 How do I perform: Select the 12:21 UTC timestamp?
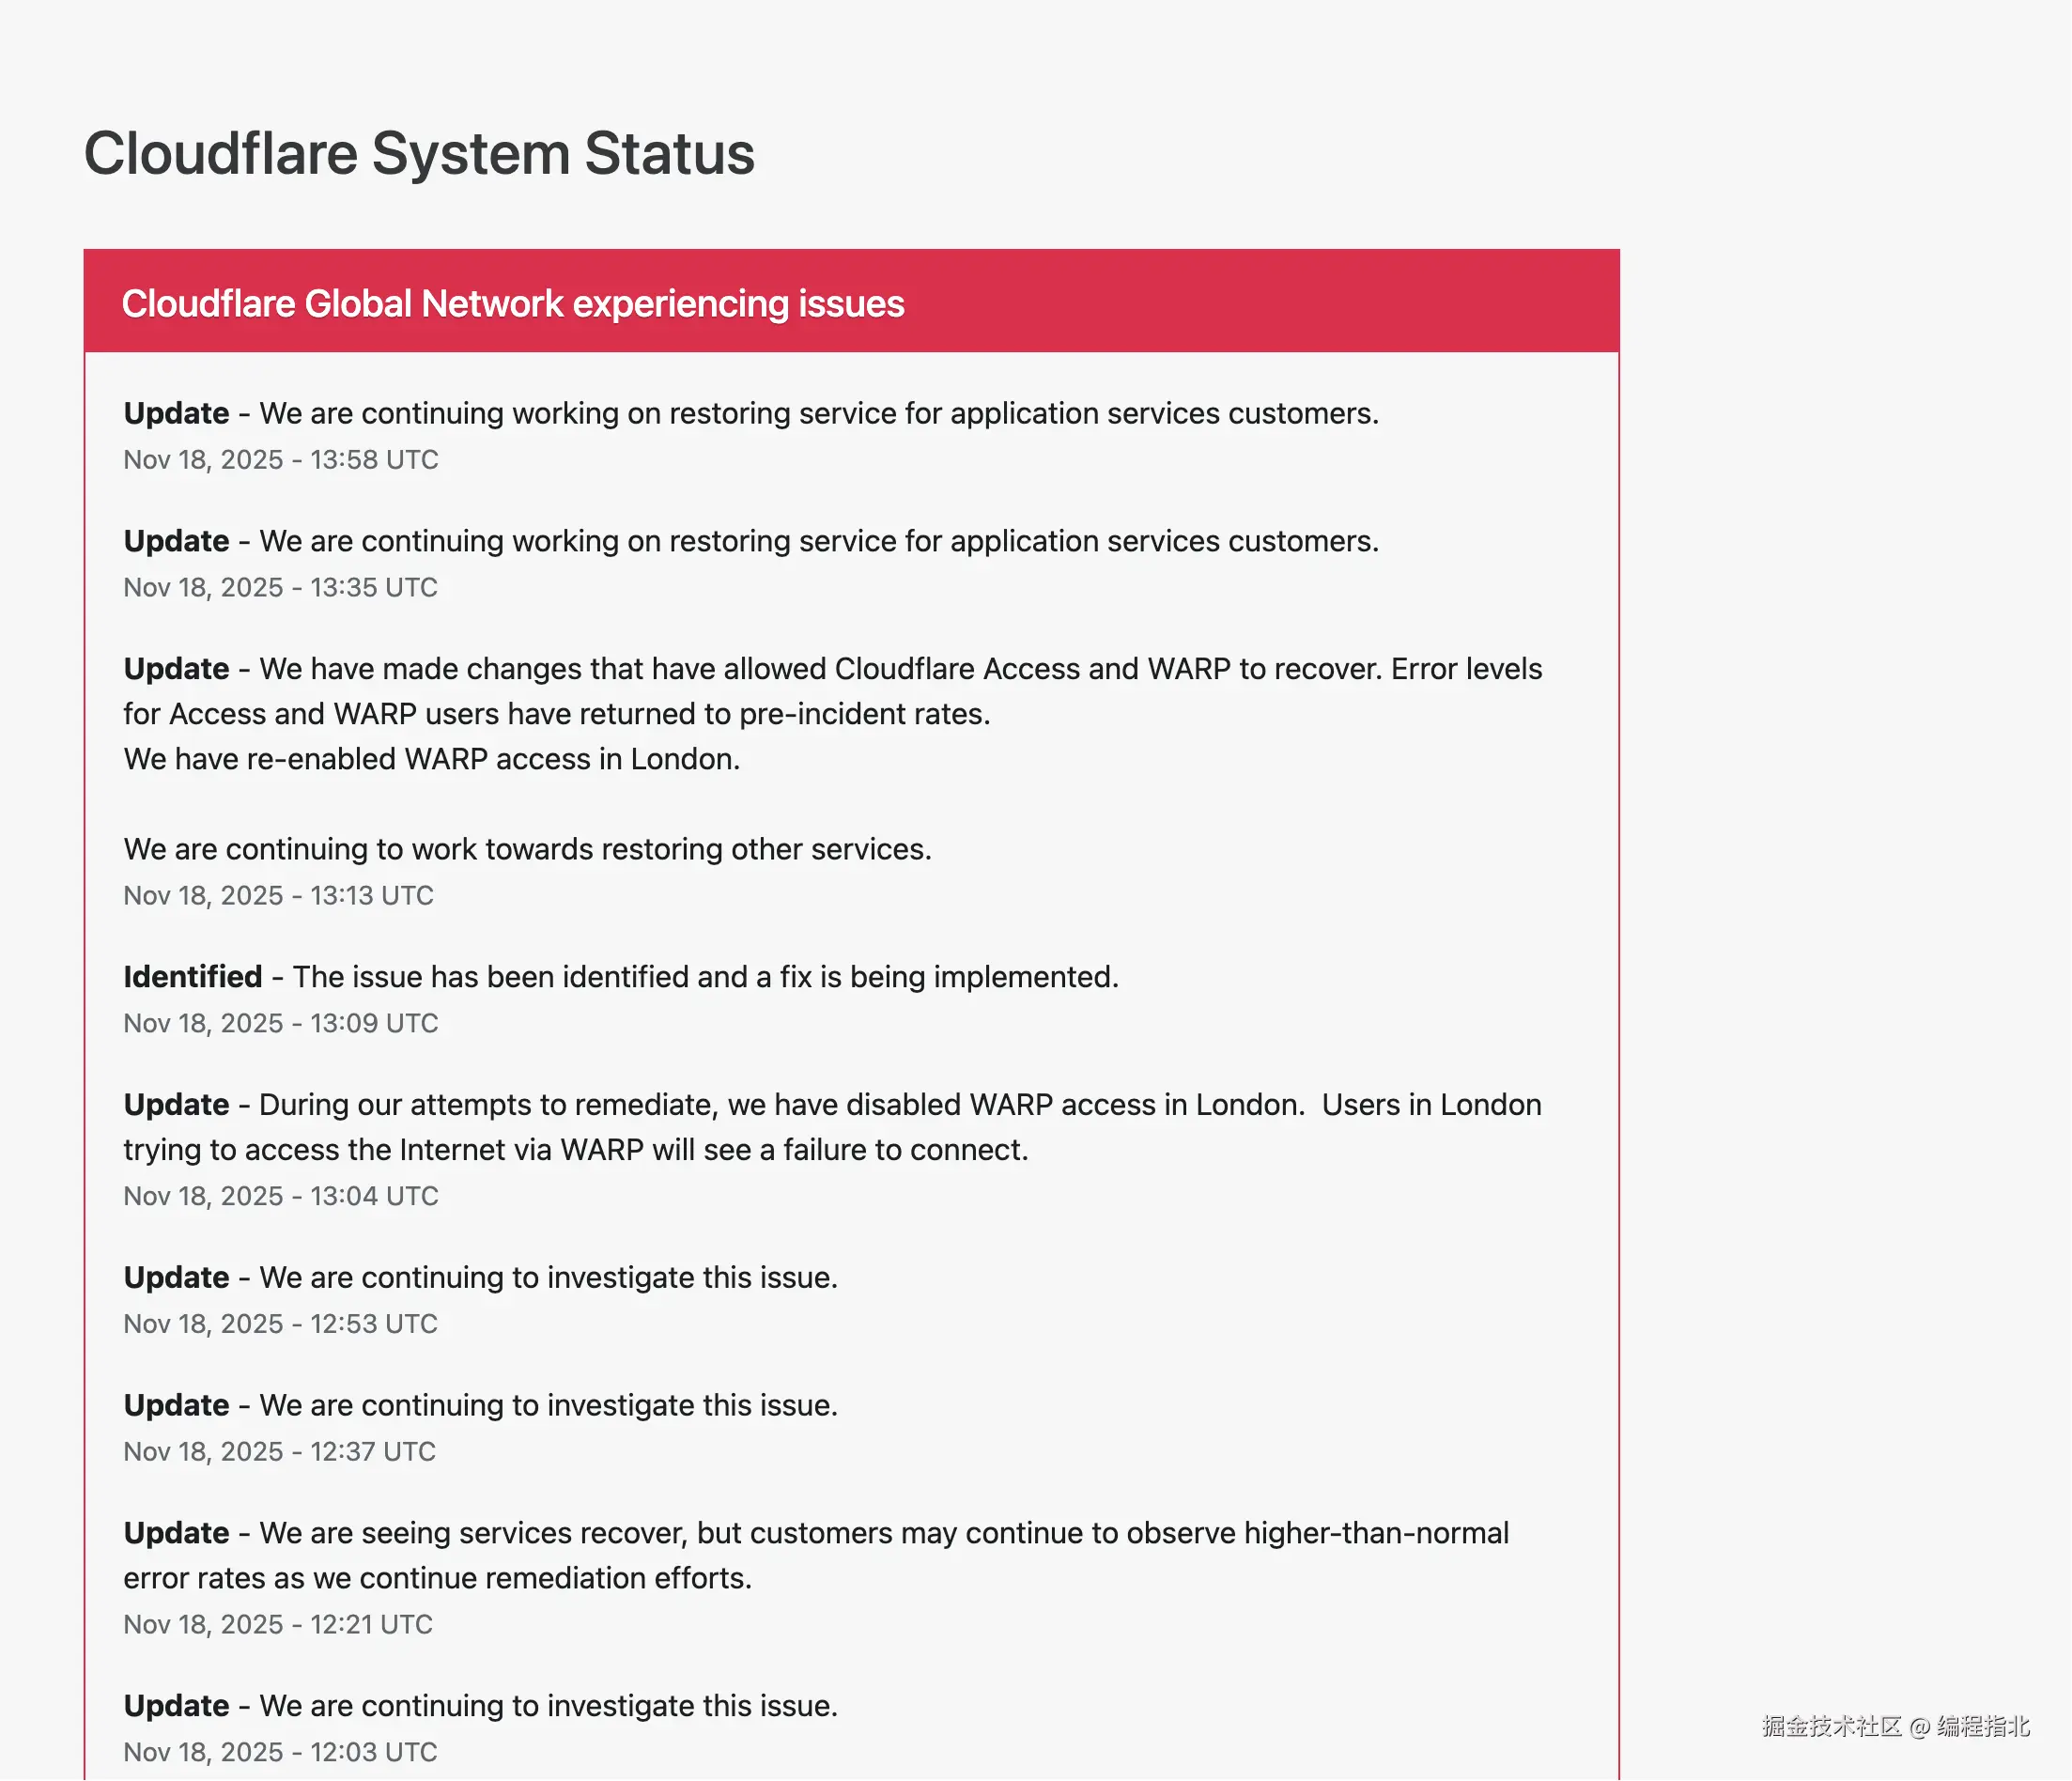click(278, 1625)
